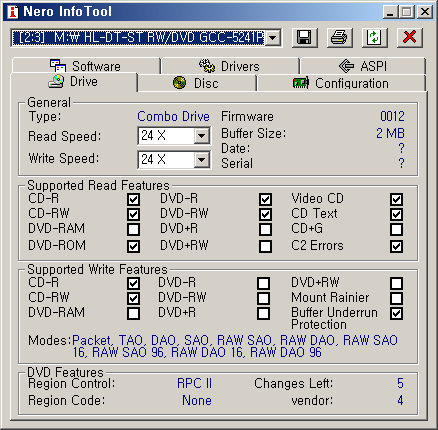The height and width of the screenshot is (430, 438).
Task: Click the red X exit icon
Action: (409, 37)
